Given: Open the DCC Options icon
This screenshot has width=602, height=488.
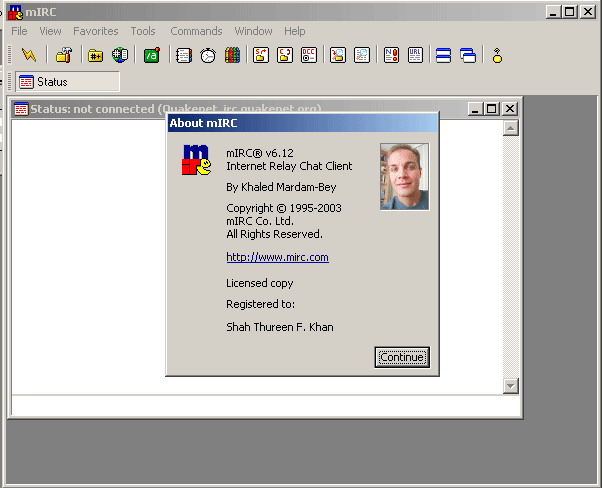Looking at the screenshot, I should click(x=309, y=55).
